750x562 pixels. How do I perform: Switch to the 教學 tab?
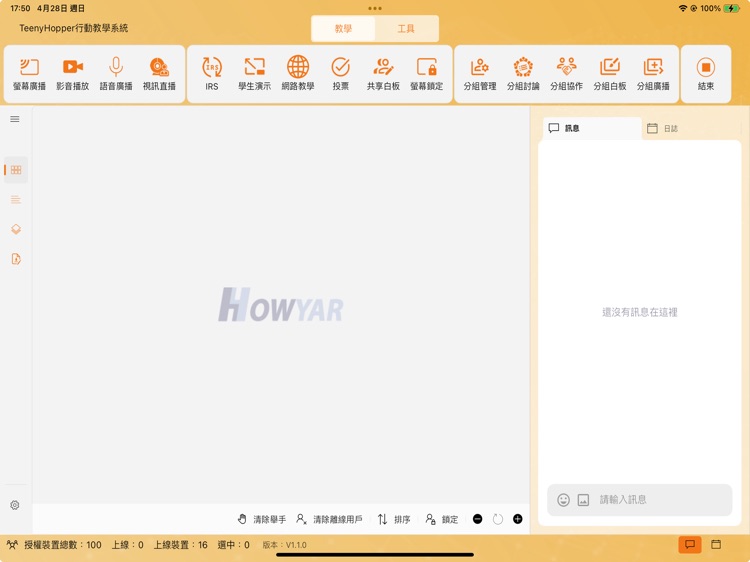(x=343, y=29)
